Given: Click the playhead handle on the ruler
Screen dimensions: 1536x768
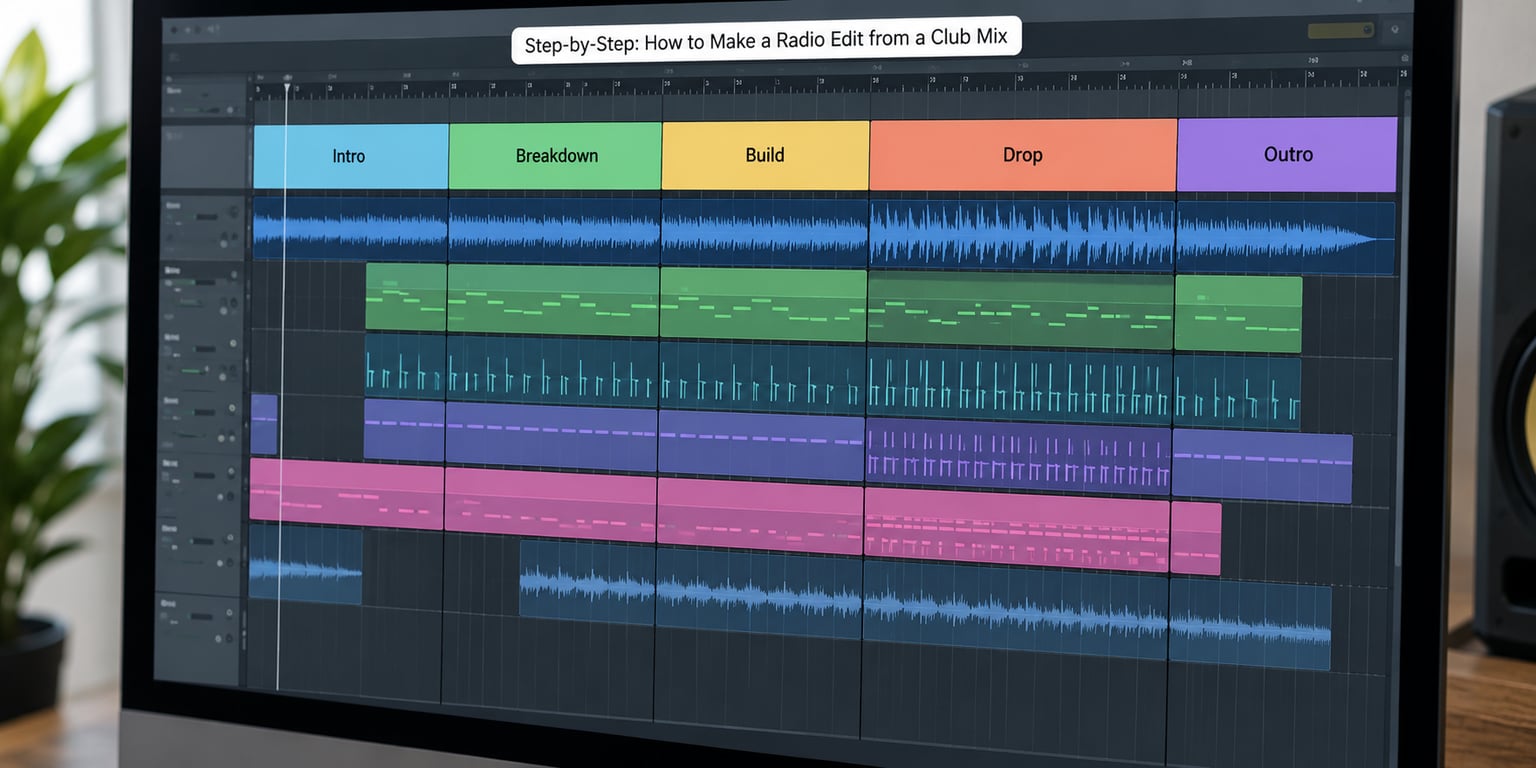Looking at the screenshot, I should coord(287,87).
